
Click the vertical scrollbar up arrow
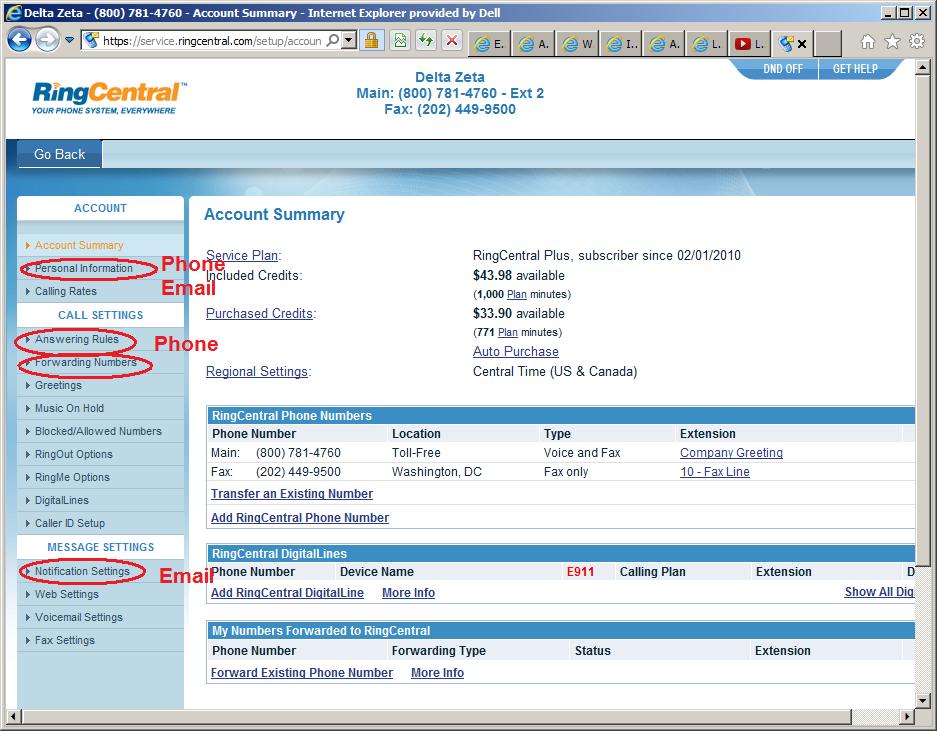coord(923,67)
